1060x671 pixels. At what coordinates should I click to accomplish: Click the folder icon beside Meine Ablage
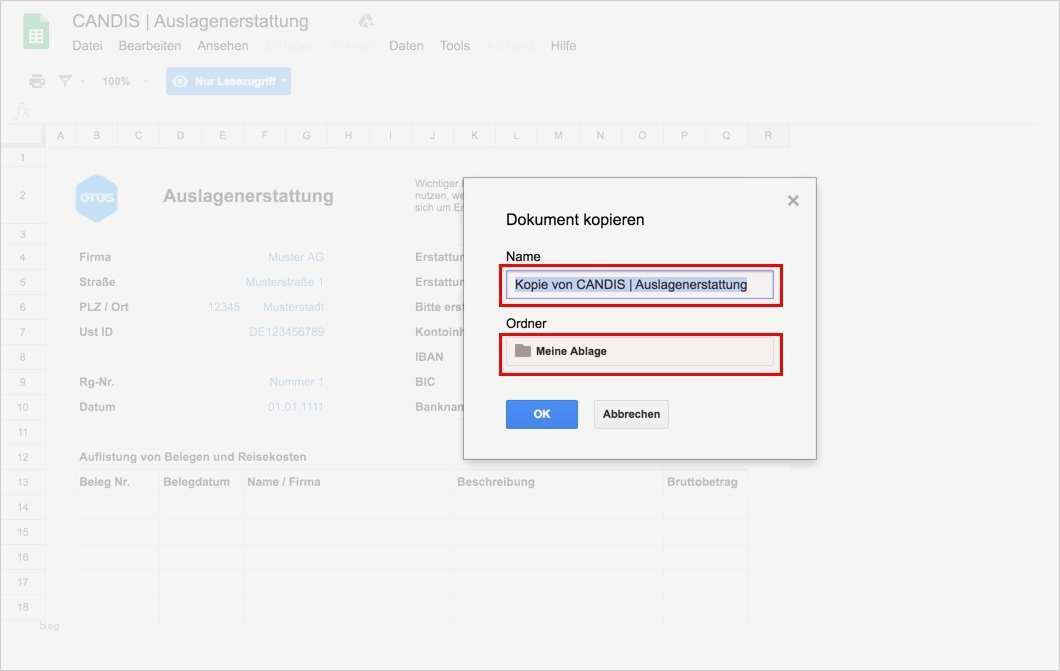523,351
